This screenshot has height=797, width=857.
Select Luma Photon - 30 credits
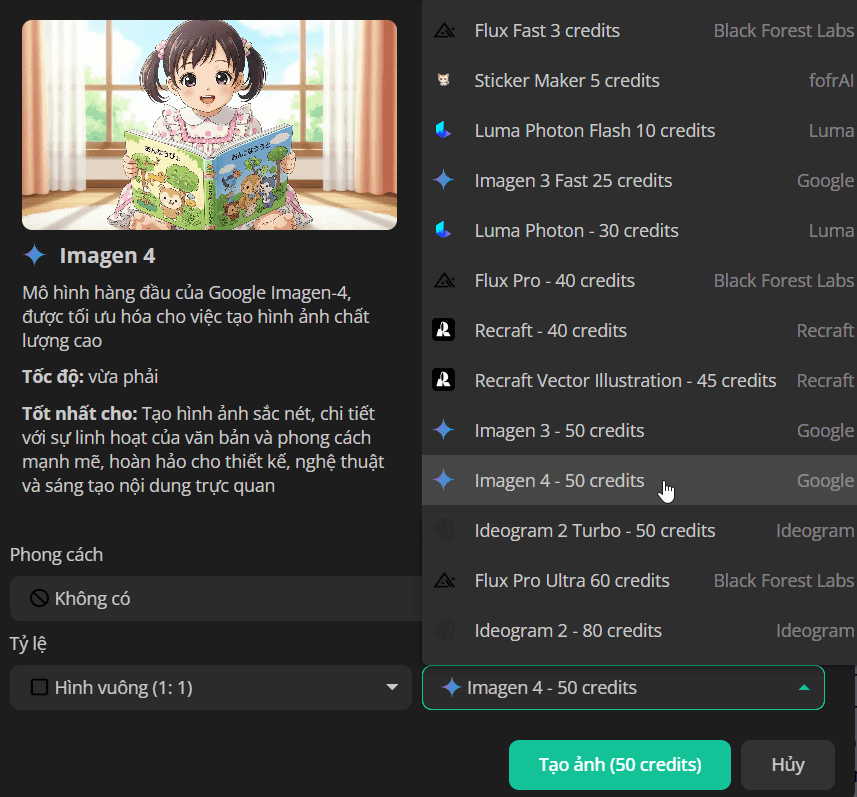click(x=639, y=230)
